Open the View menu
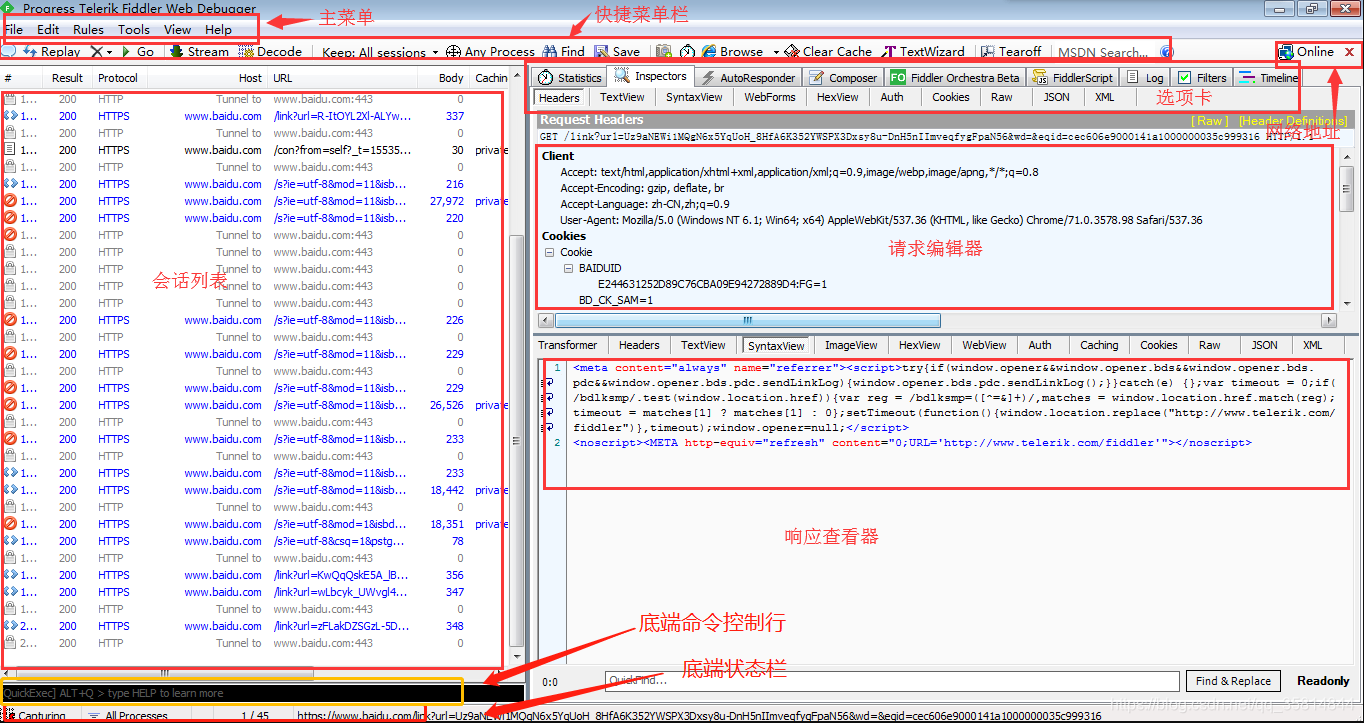 pos(177,29)
